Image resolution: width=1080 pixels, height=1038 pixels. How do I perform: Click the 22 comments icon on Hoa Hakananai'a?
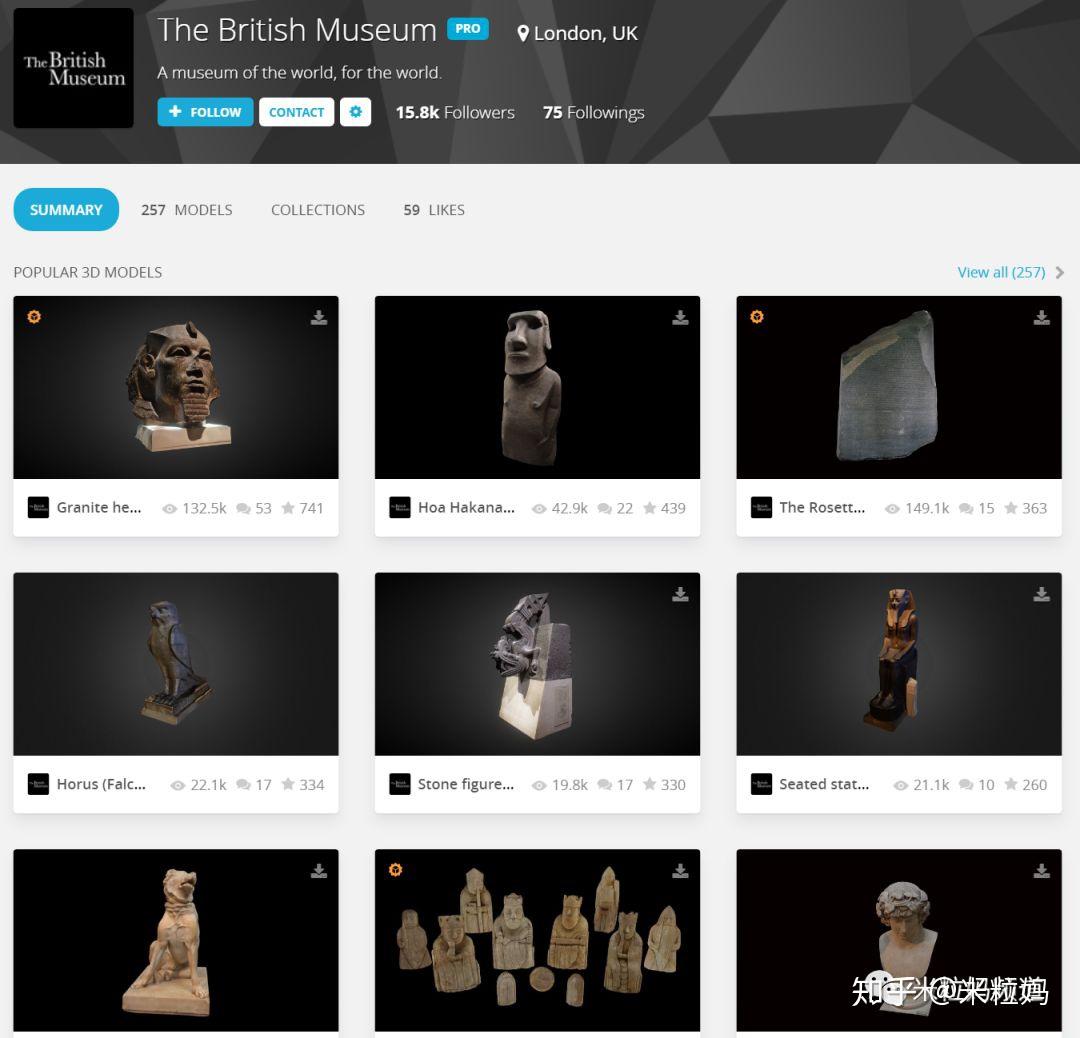tap(605, 508)
